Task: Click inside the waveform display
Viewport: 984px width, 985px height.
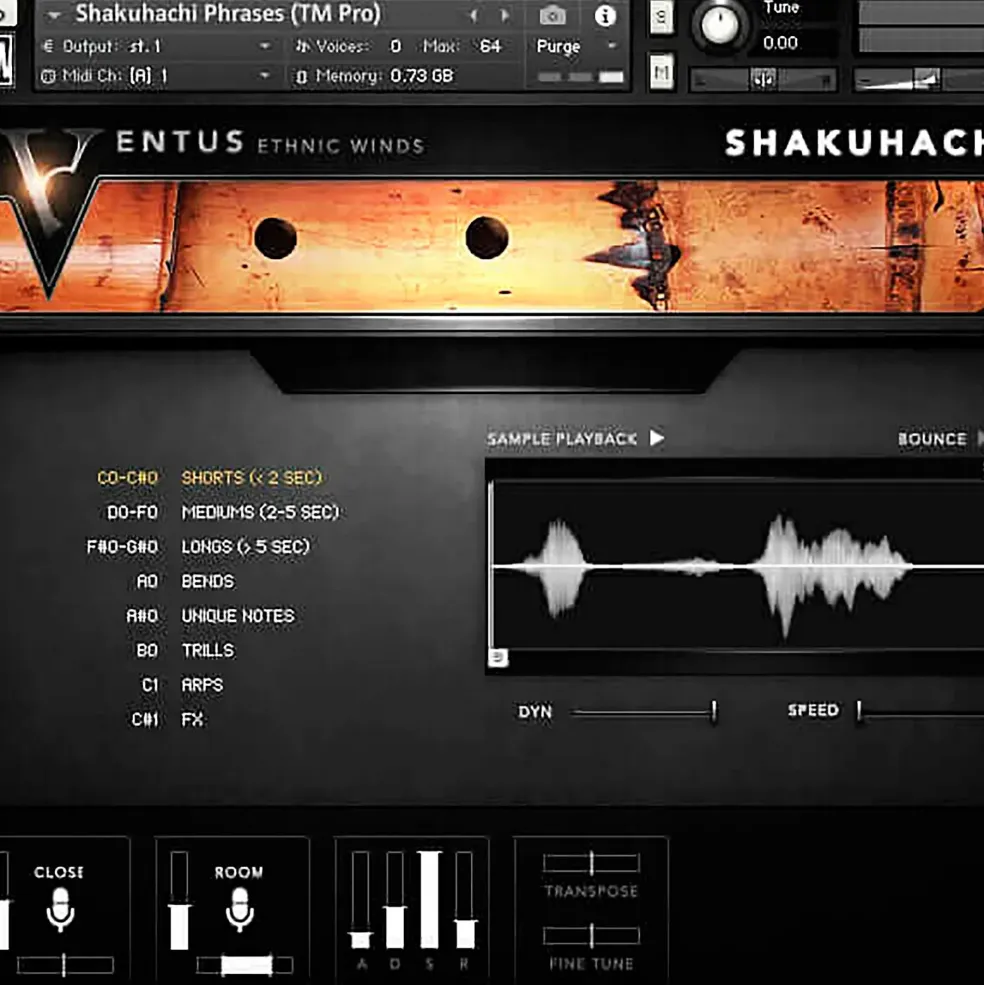Action: tap(737, 565)
